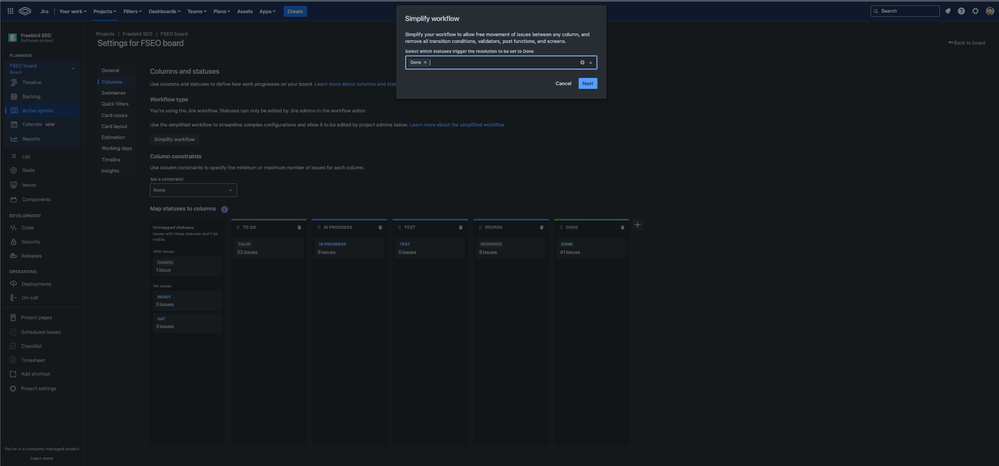The height and width of the screenshot is (466, 999).
Task: Click trash icon on IN PROGRESS column
Action: (x=380, y=227)
